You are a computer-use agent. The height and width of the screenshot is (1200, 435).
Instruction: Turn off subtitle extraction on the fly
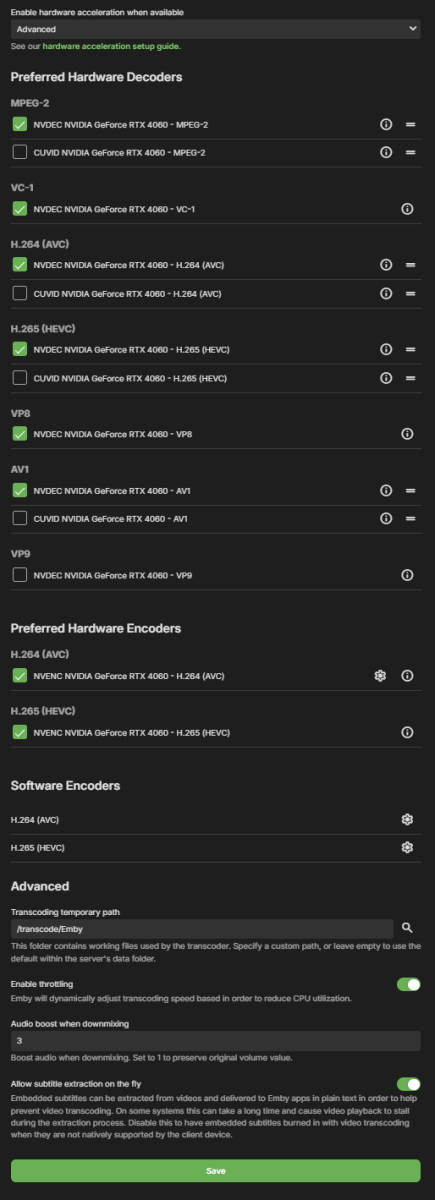[x=408, y=1084]
